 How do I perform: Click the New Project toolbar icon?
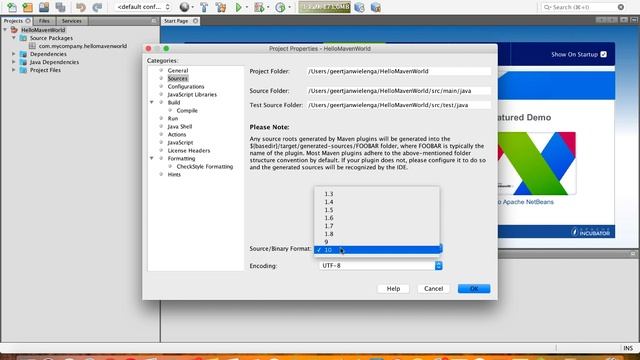[x=28, y=7]
